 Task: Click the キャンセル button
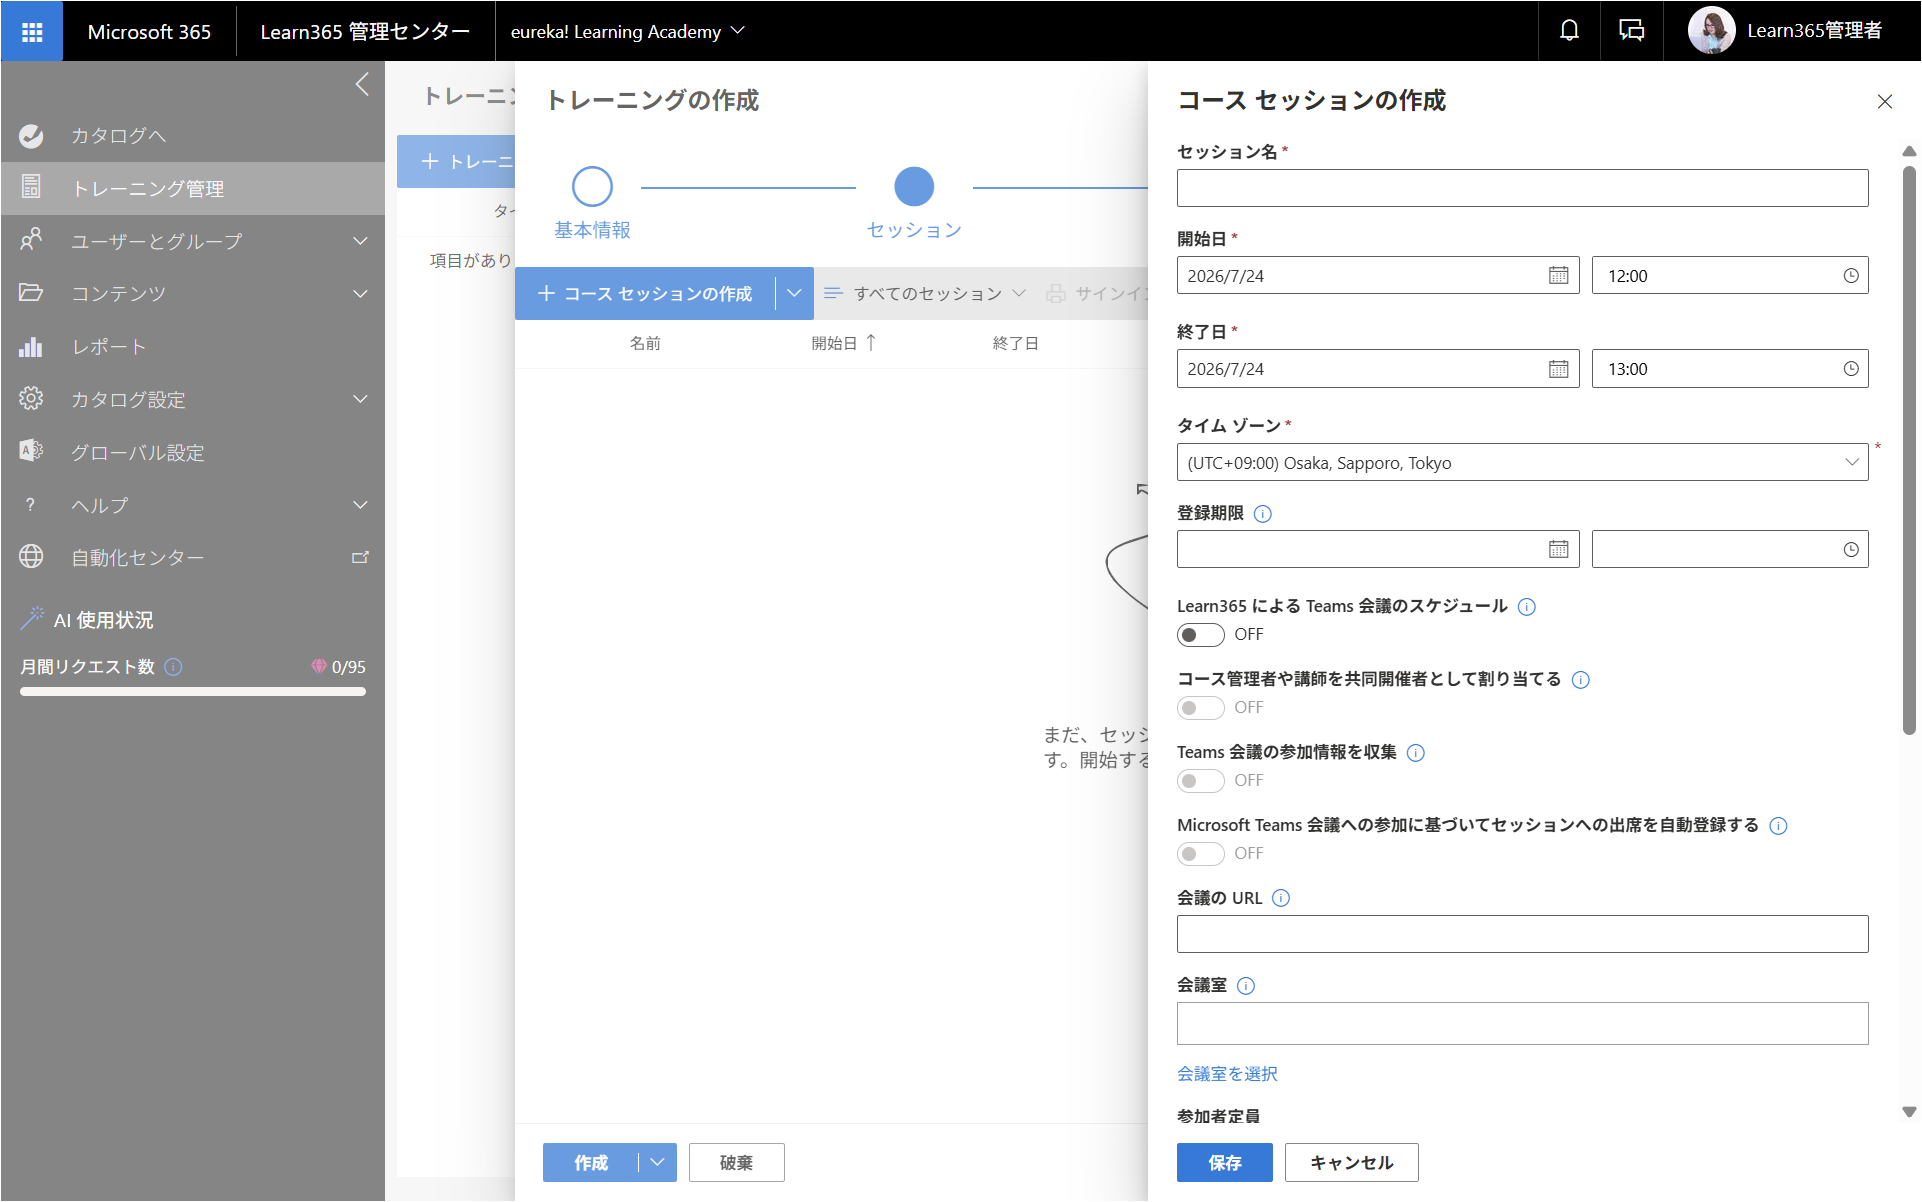tap(1351, 1162)
